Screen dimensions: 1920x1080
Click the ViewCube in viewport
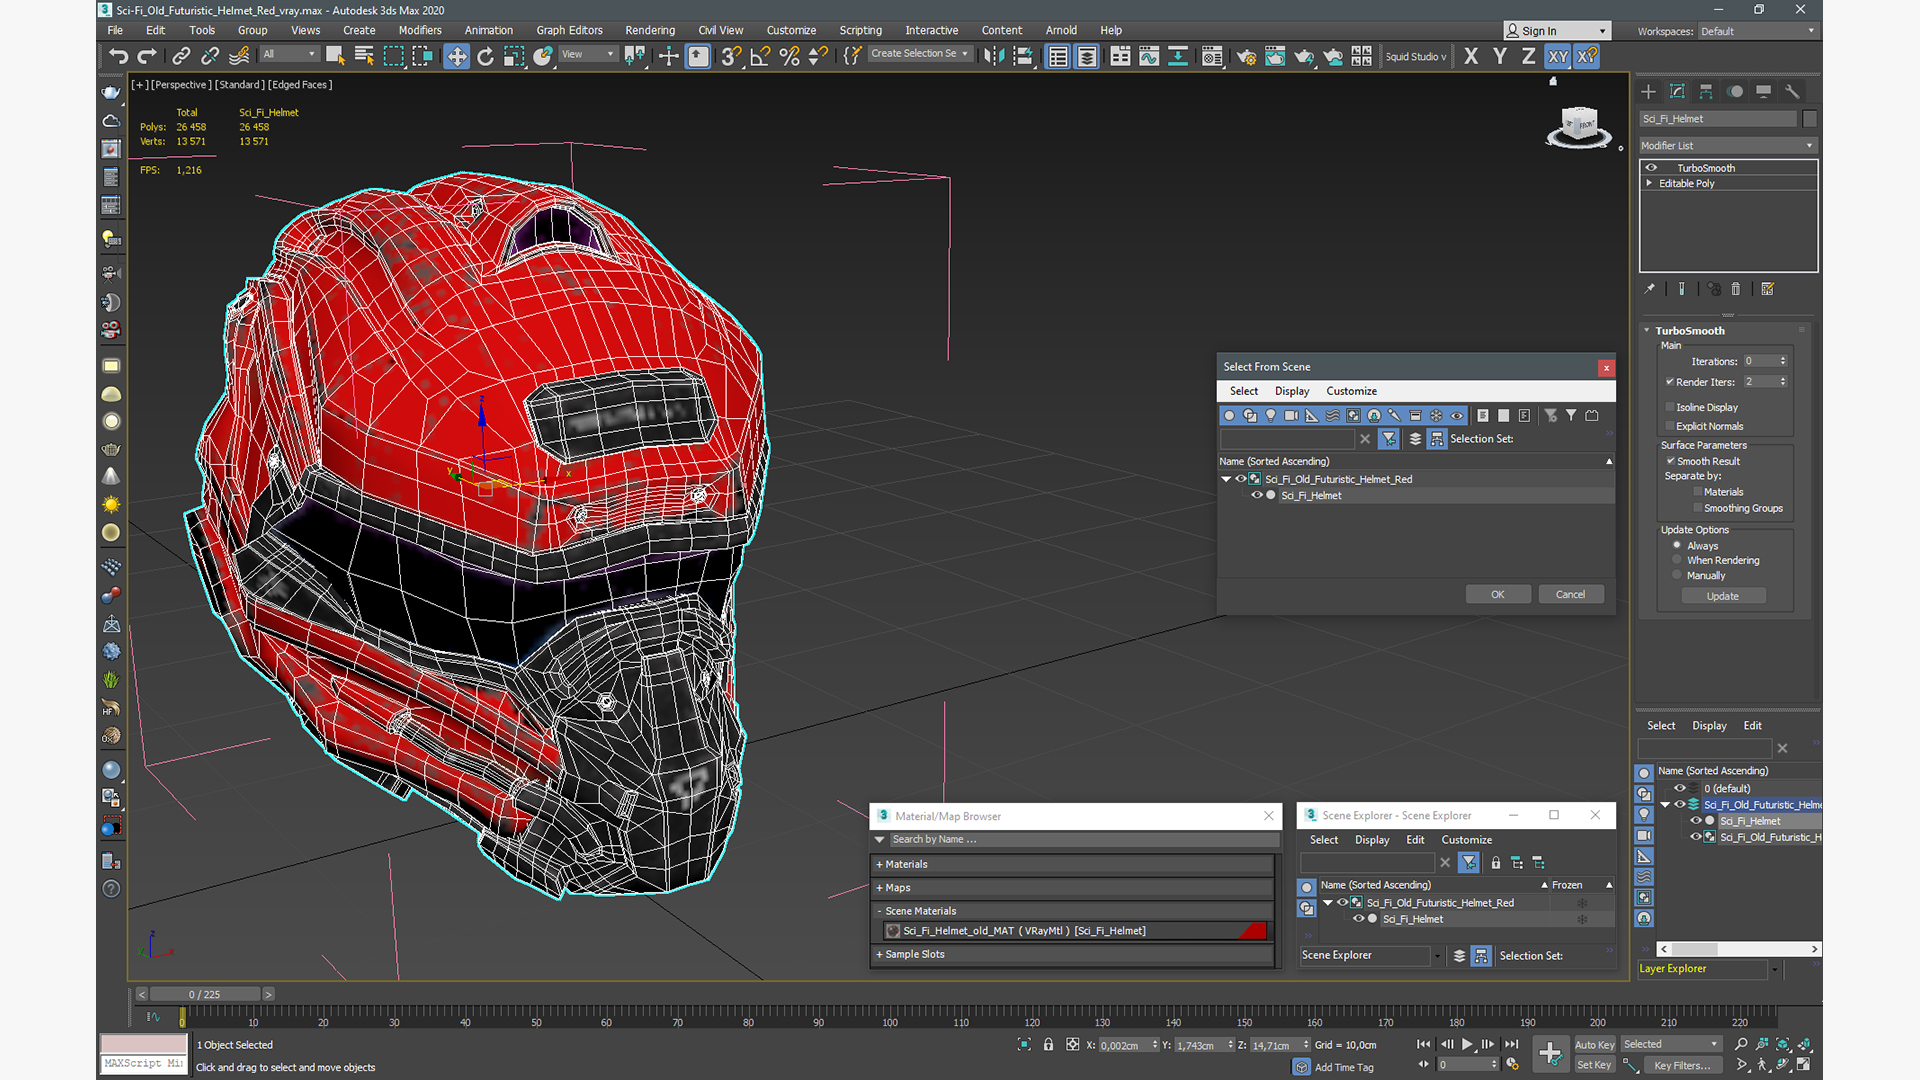[x=1579, y=127]
